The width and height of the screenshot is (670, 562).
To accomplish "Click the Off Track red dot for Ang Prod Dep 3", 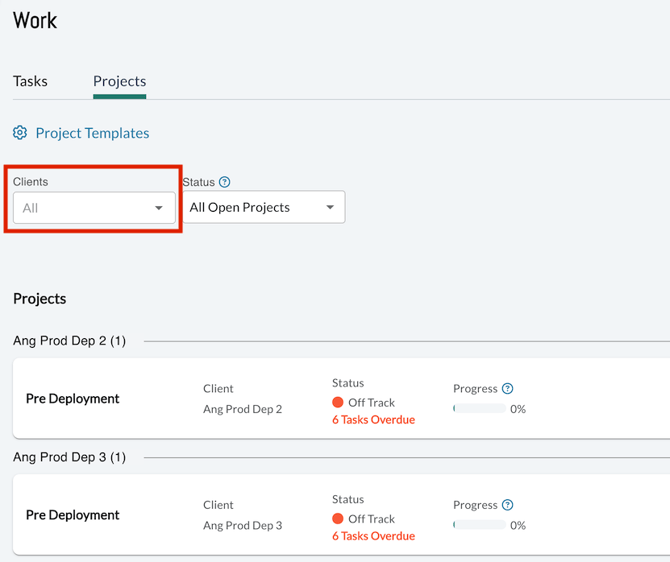I will tap(338, 518).
